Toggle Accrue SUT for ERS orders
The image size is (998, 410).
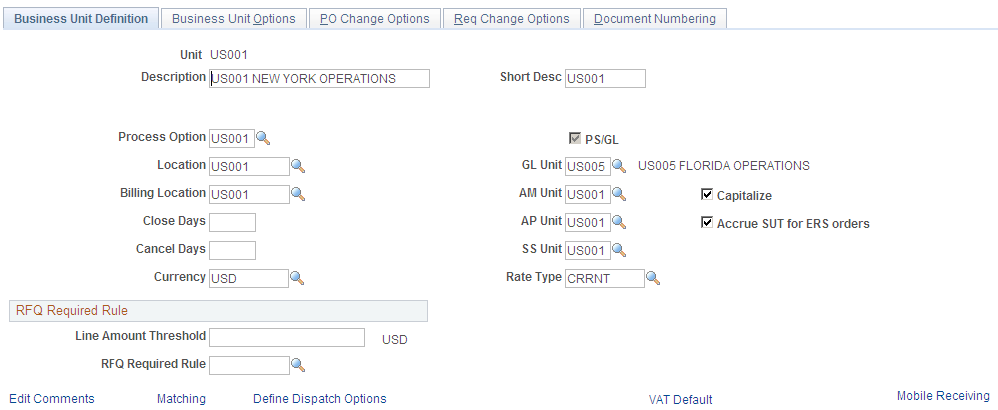click(706, 222)
